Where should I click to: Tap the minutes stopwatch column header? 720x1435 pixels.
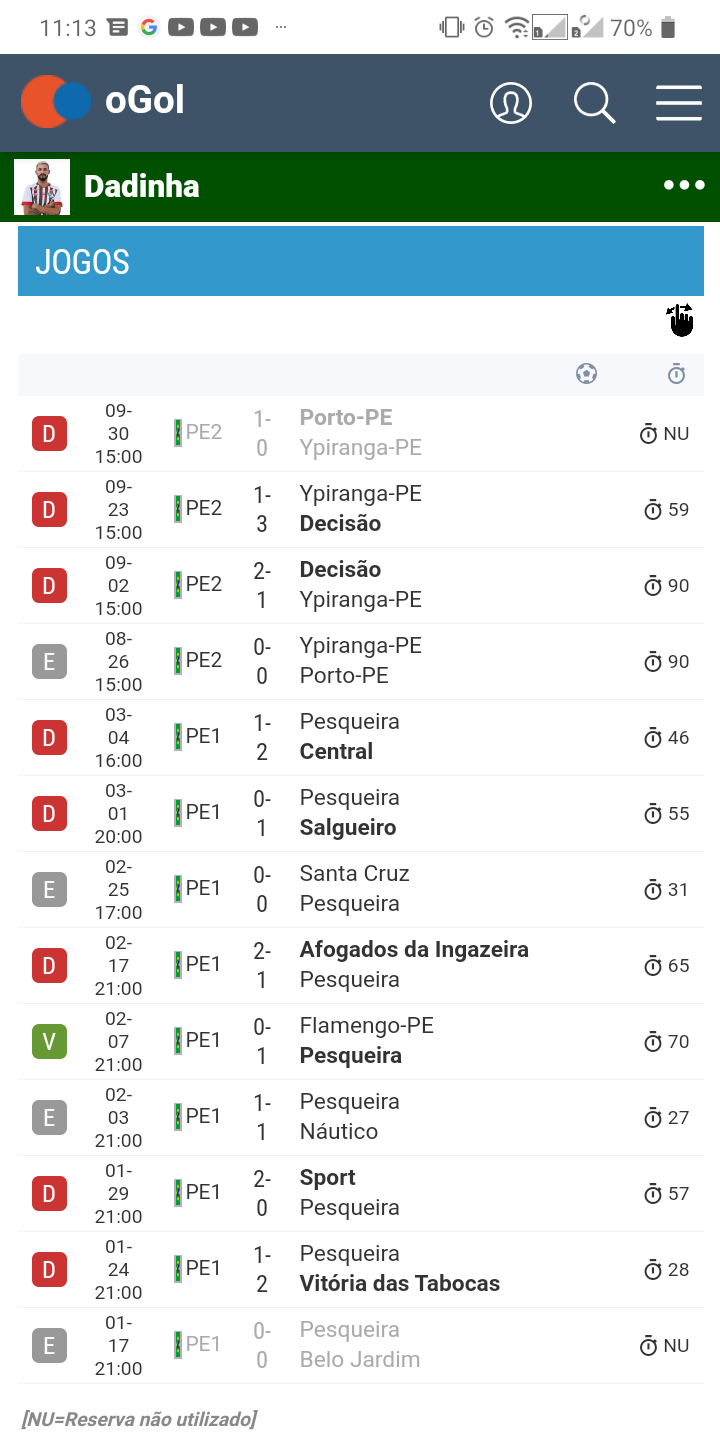[x=677, y=374]
